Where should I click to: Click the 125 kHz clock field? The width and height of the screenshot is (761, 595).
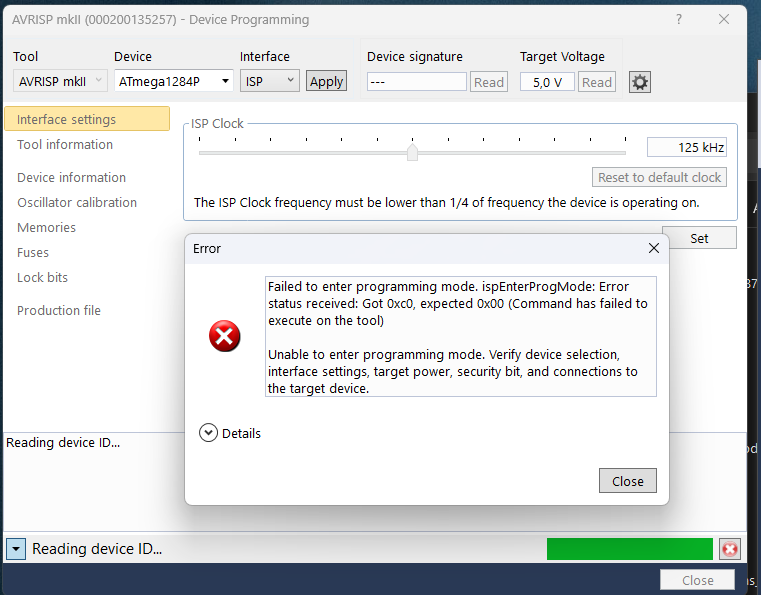pyautogui.click(x=687, y=147)
